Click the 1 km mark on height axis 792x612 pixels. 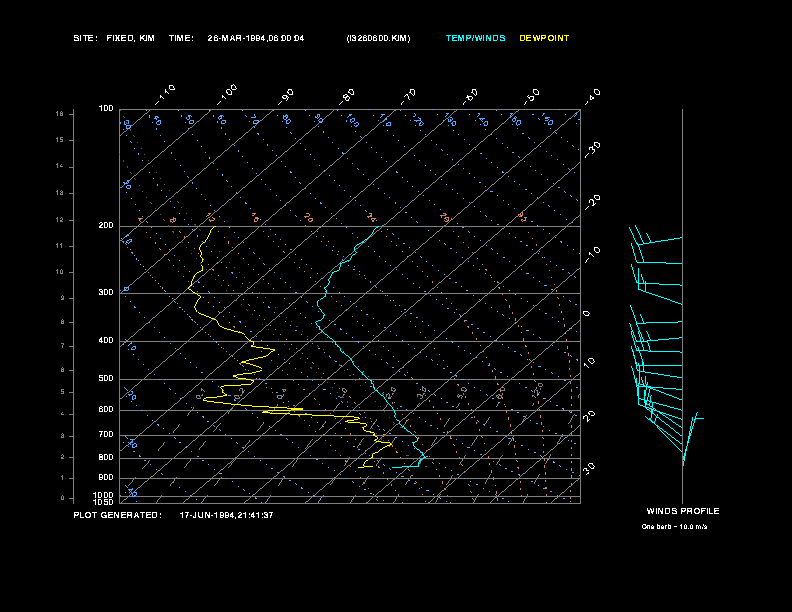(x=63, y=478)
